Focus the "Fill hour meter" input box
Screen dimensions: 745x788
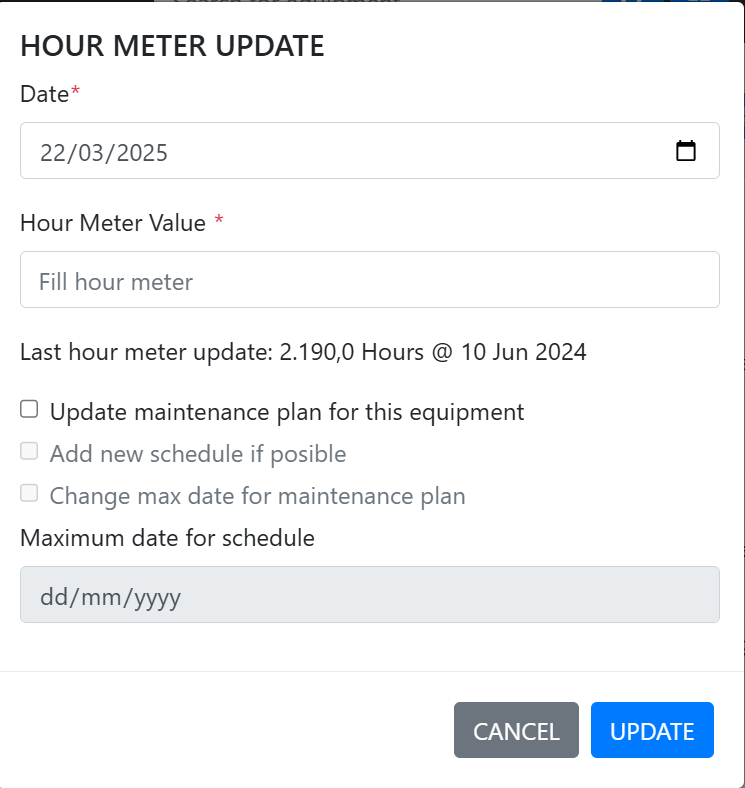(369, 280)
